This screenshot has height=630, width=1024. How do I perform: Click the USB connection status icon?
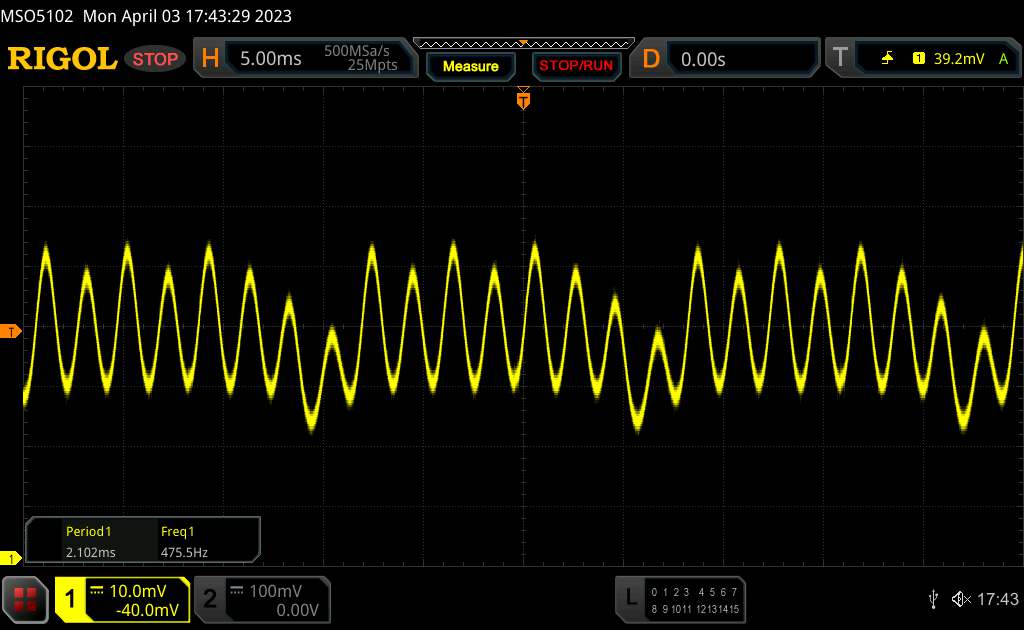point(933,599)
